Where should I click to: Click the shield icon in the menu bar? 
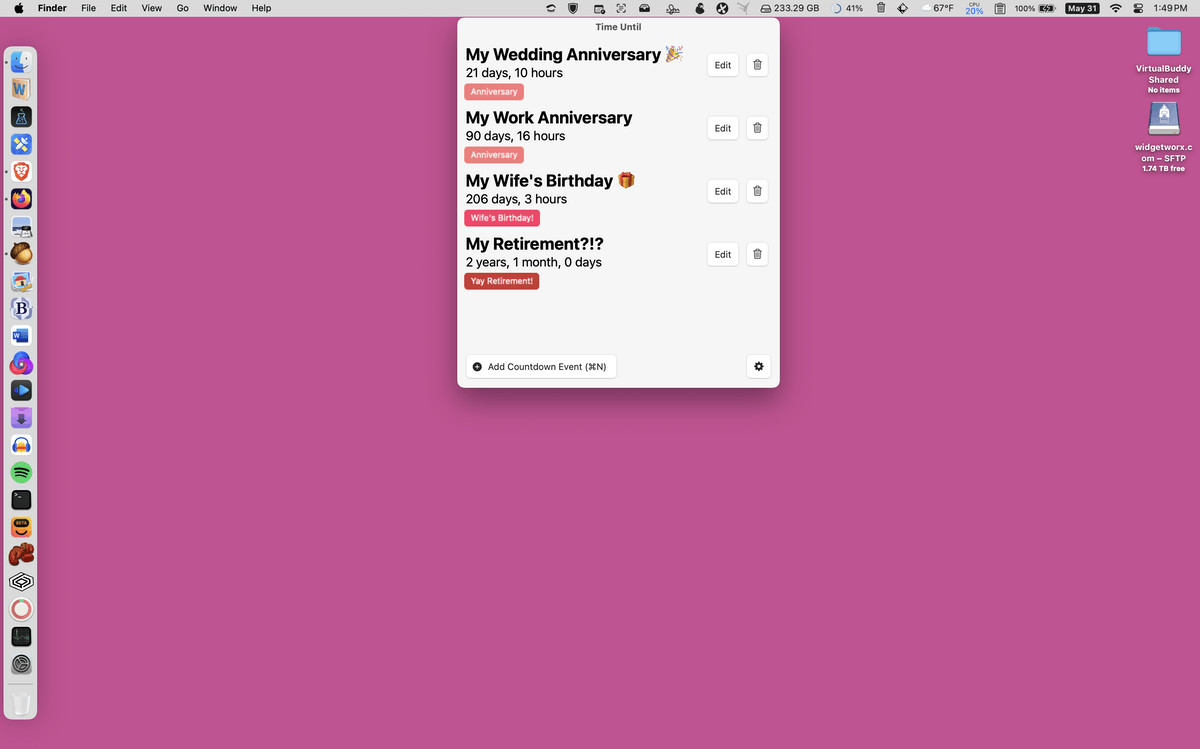[x=572, y=8]
